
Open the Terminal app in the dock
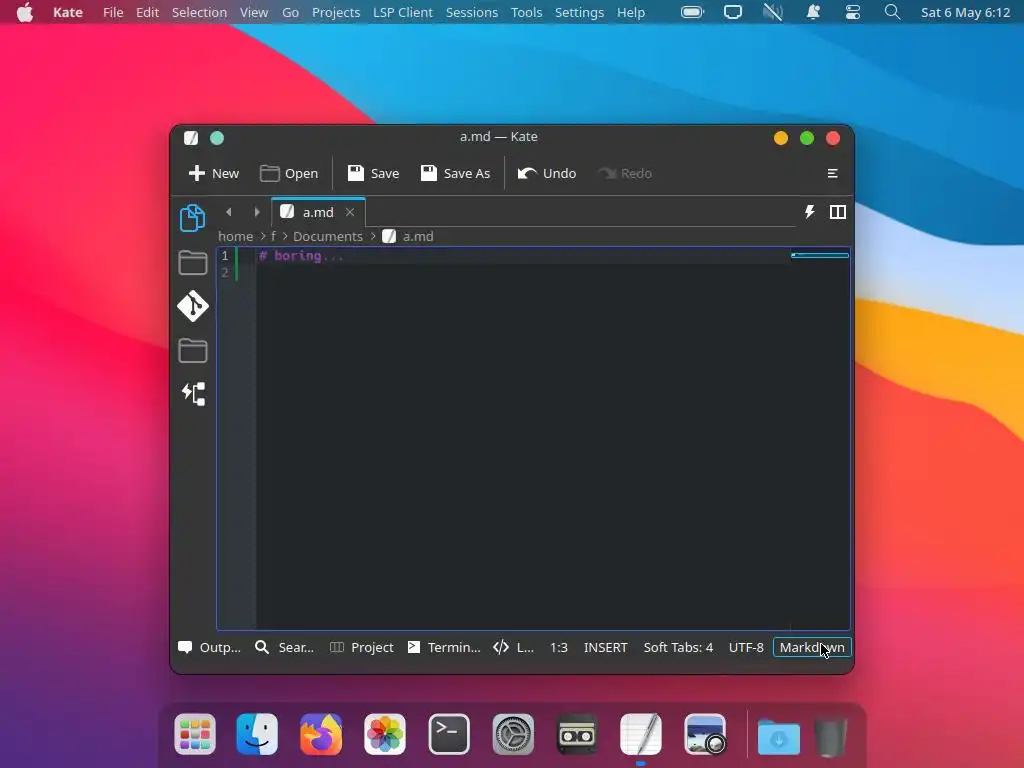[x=449, y=734]
